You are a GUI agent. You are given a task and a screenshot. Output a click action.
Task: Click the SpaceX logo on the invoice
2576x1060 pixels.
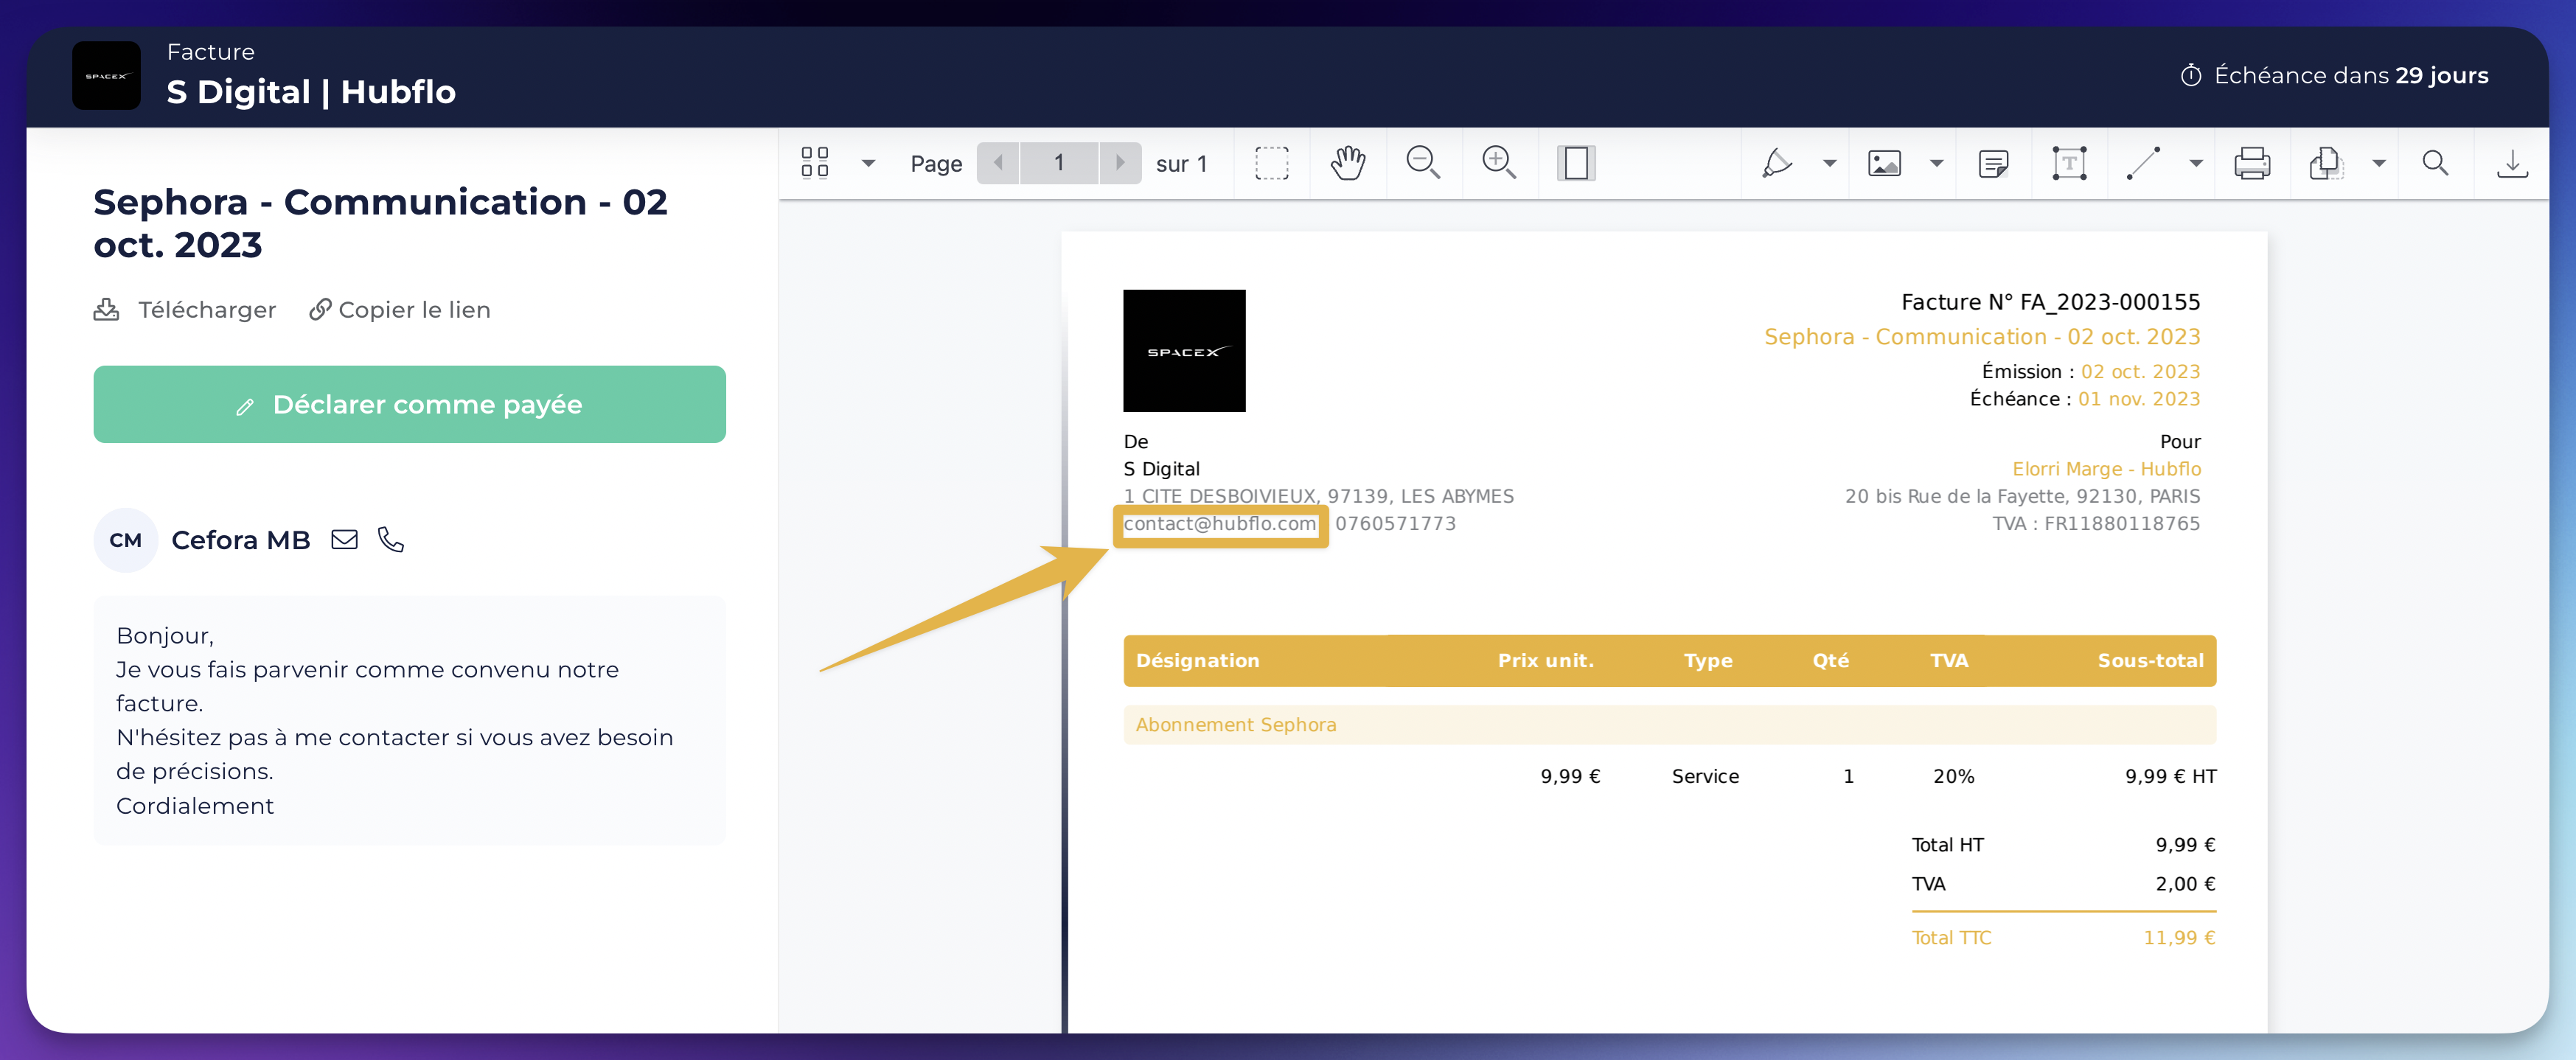(x=1184, y=351)
